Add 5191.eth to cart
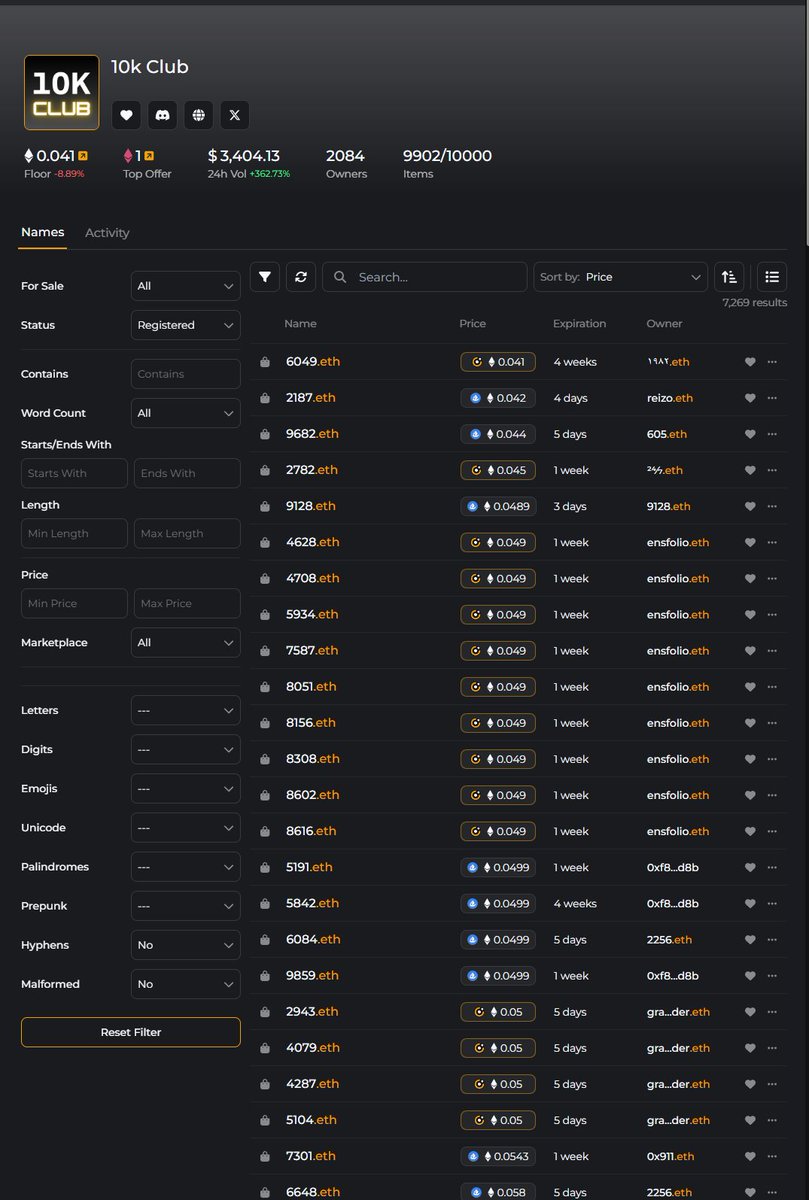This screenshot has height=1200, width=809. (x=265, y=867)
